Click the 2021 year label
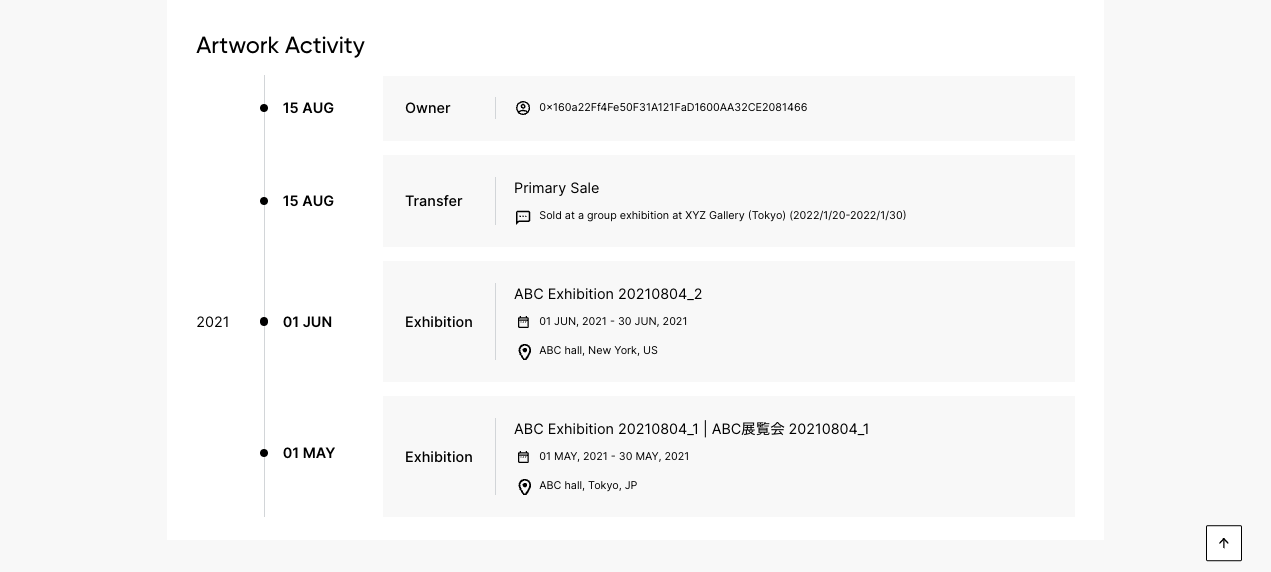This screenshot has width=1271, height=572. coord(213,322)
